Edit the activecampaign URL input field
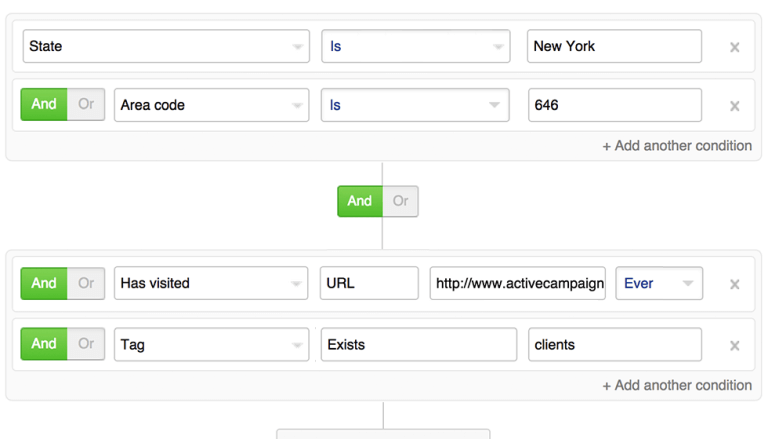 518,283
